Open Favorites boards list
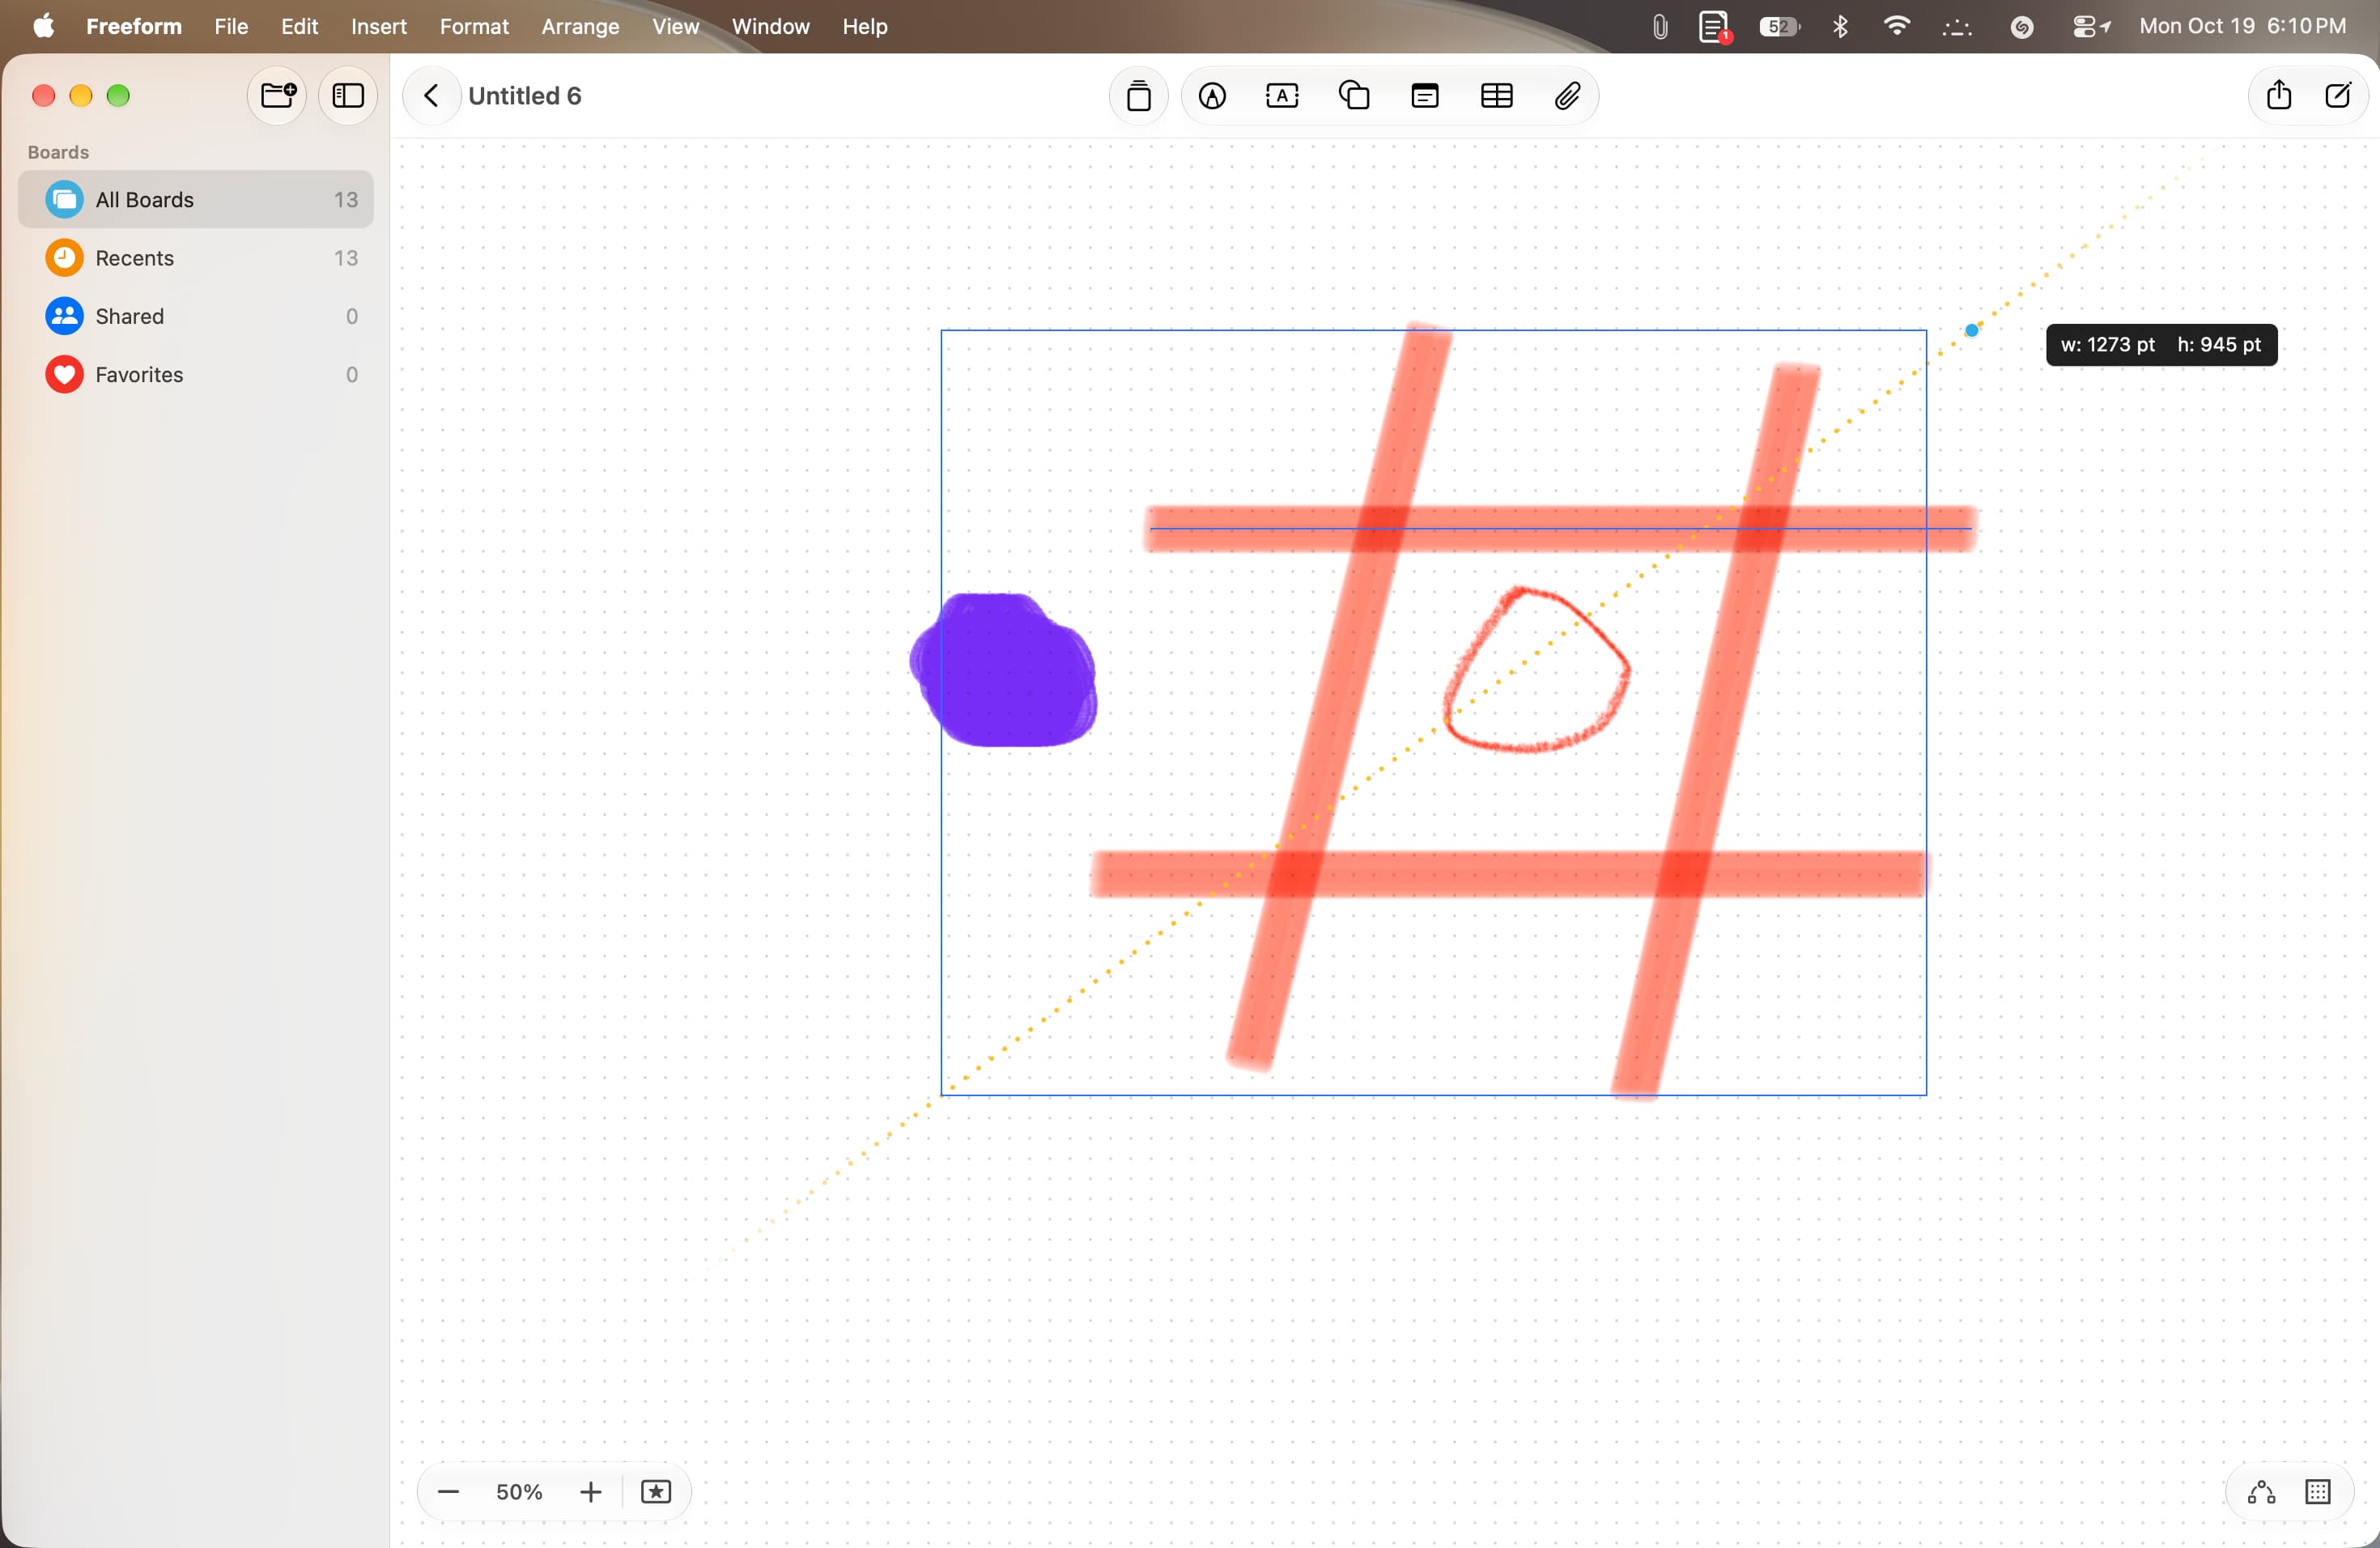Image resolution: width=2380 pixels, height=1548 pixels. click(x=196, y=374)
